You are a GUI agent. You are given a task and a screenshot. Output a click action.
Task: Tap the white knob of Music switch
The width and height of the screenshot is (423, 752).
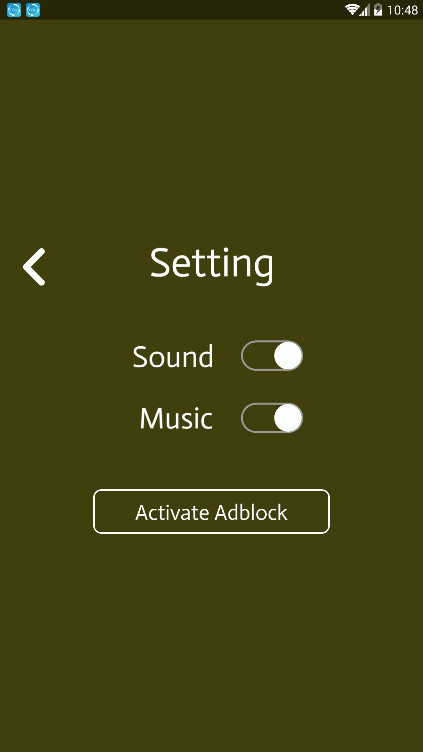click(288, 418)
